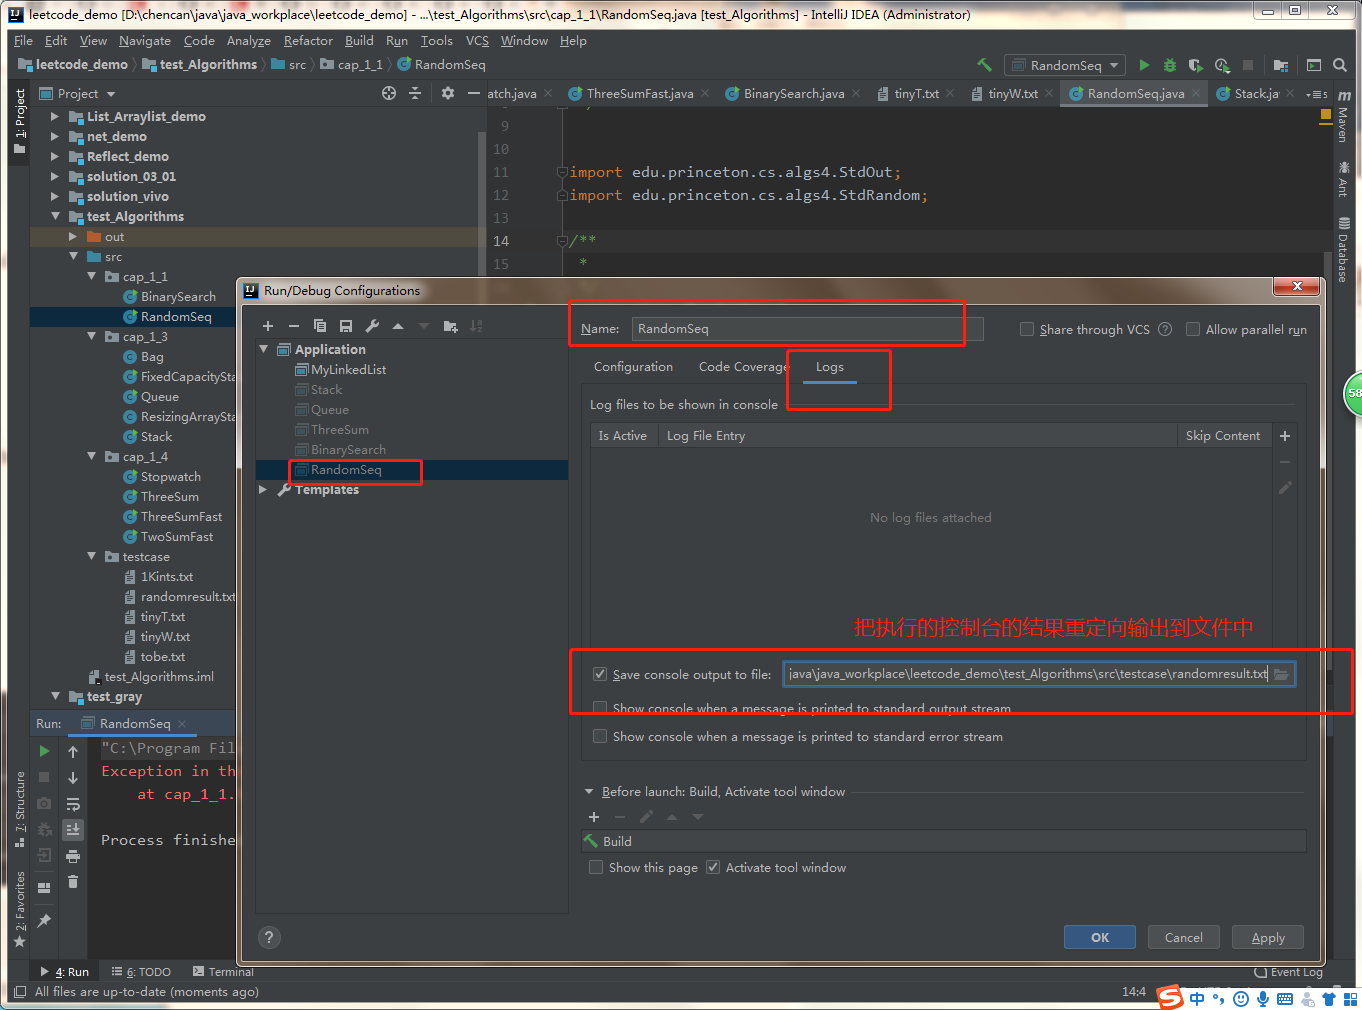Screen dimensions: 1362x1010
Task: Expand List_Arraylist_demo folder
Action: (55, 116)
